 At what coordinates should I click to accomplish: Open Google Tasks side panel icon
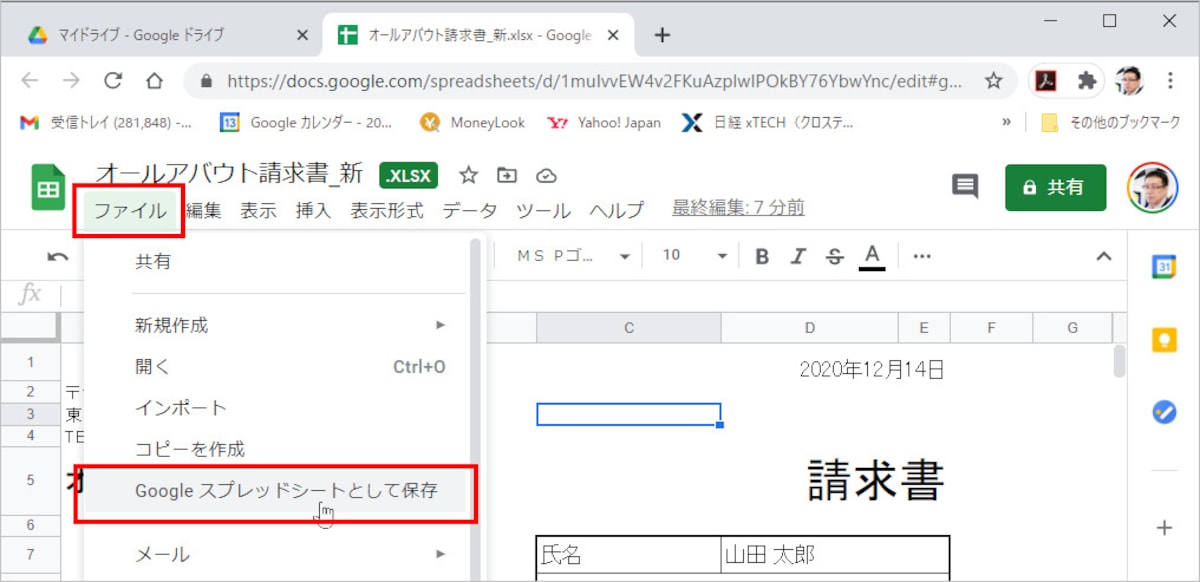(1164, 412)
